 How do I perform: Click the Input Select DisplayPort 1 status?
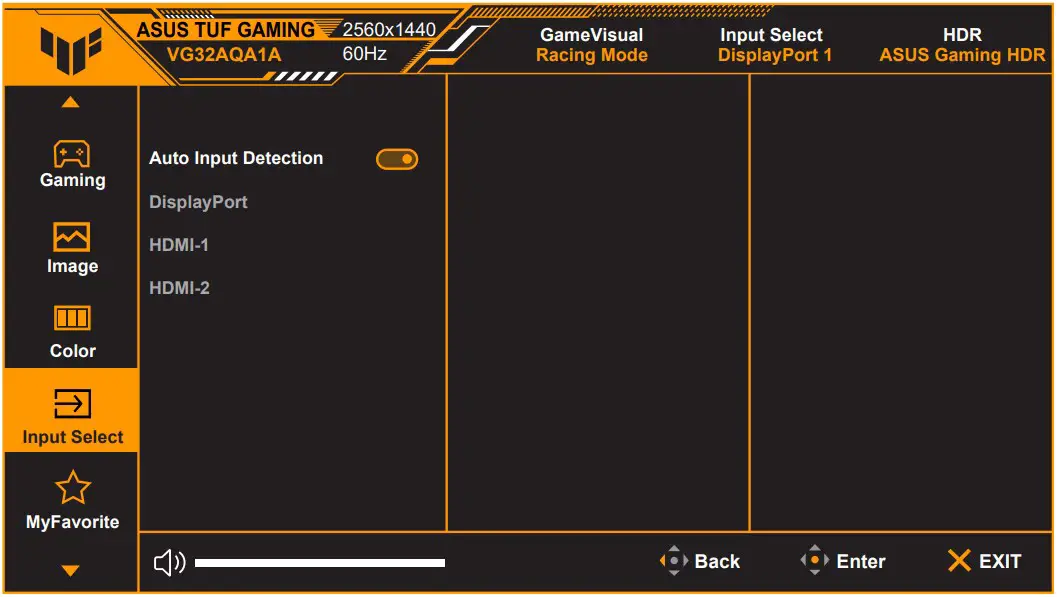click(x=775, y=44)
